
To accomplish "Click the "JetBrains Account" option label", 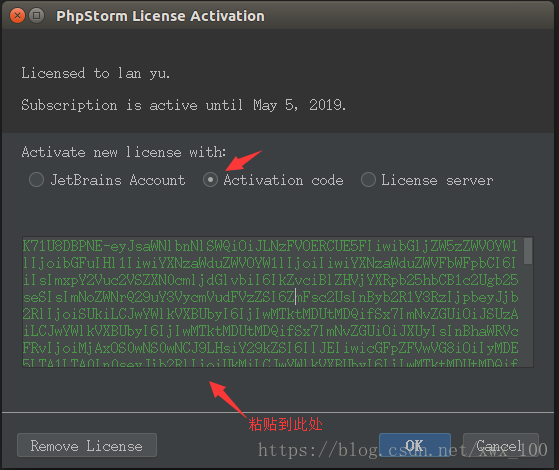I will tap(118, 180).
